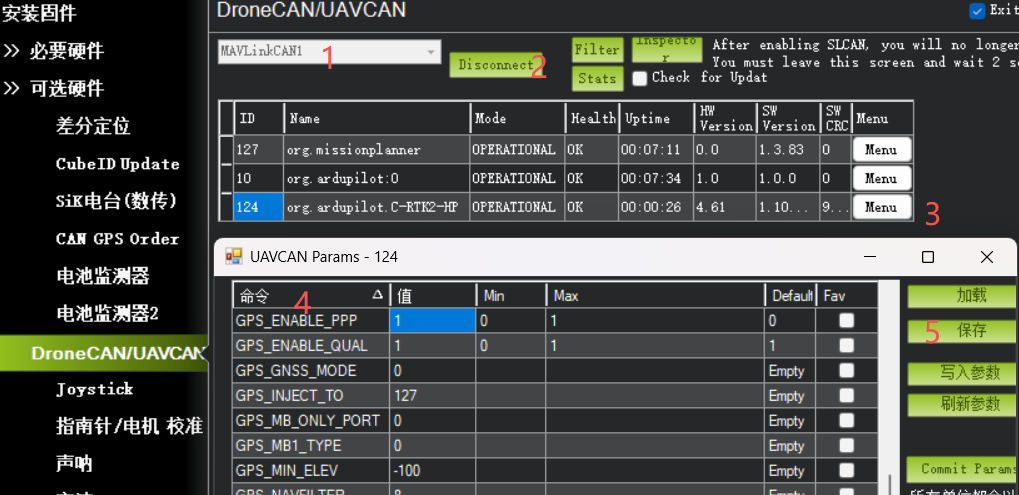Viewport: 1019px width, 495px height.
Task: Click 写入参数 write params button
Action: tap(962, 373)
